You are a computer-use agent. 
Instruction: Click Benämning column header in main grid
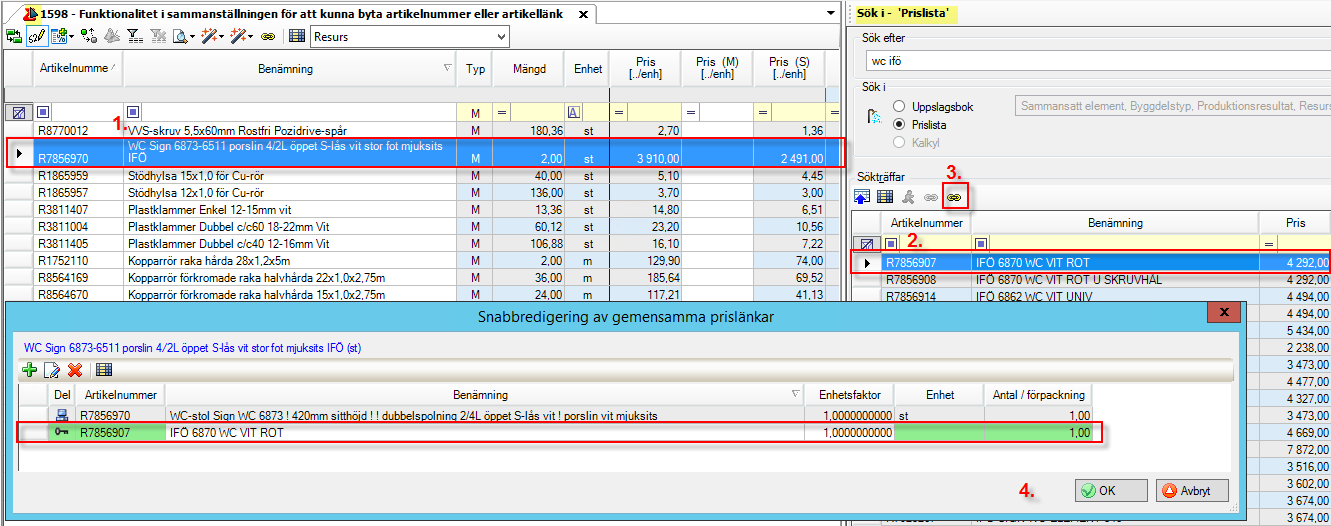[290, 69]
